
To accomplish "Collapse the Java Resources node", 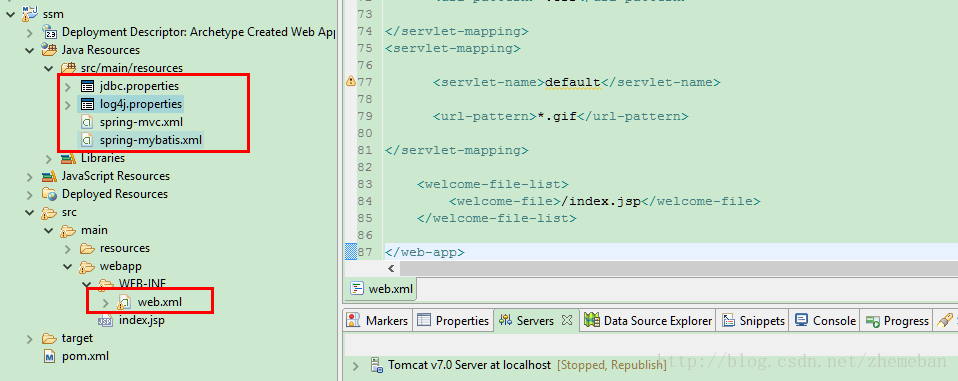I will 29,50.
